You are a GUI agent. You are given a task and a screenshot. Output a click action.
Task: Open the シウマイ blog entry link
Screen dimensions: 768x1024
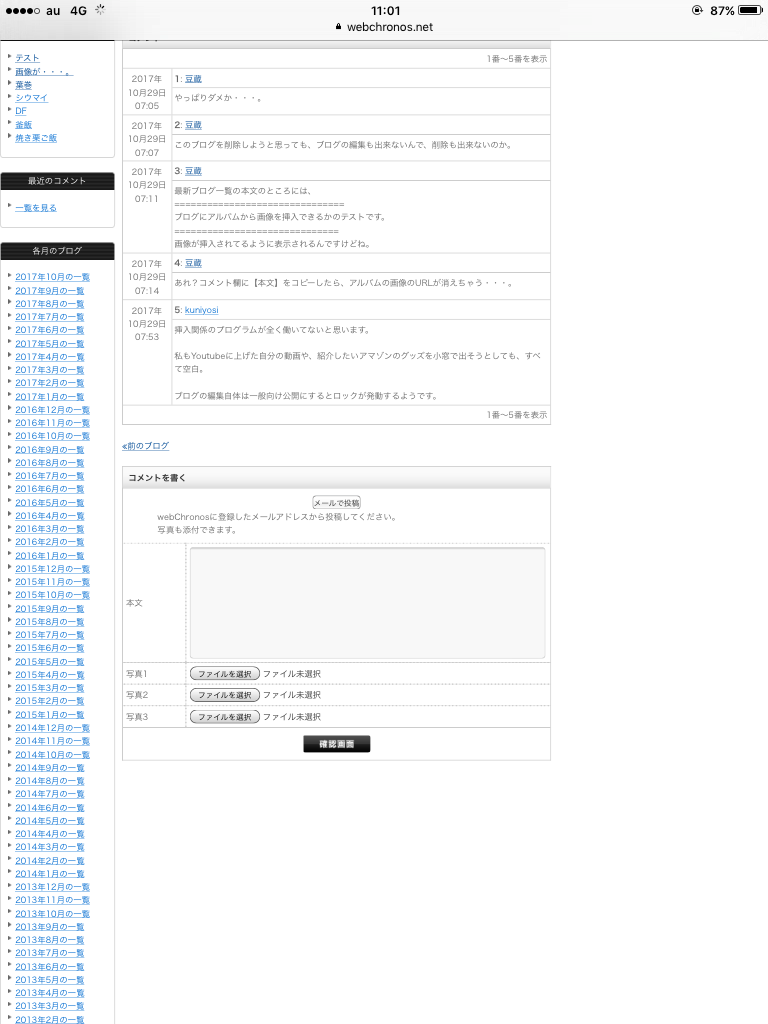(x=31, y=97)
